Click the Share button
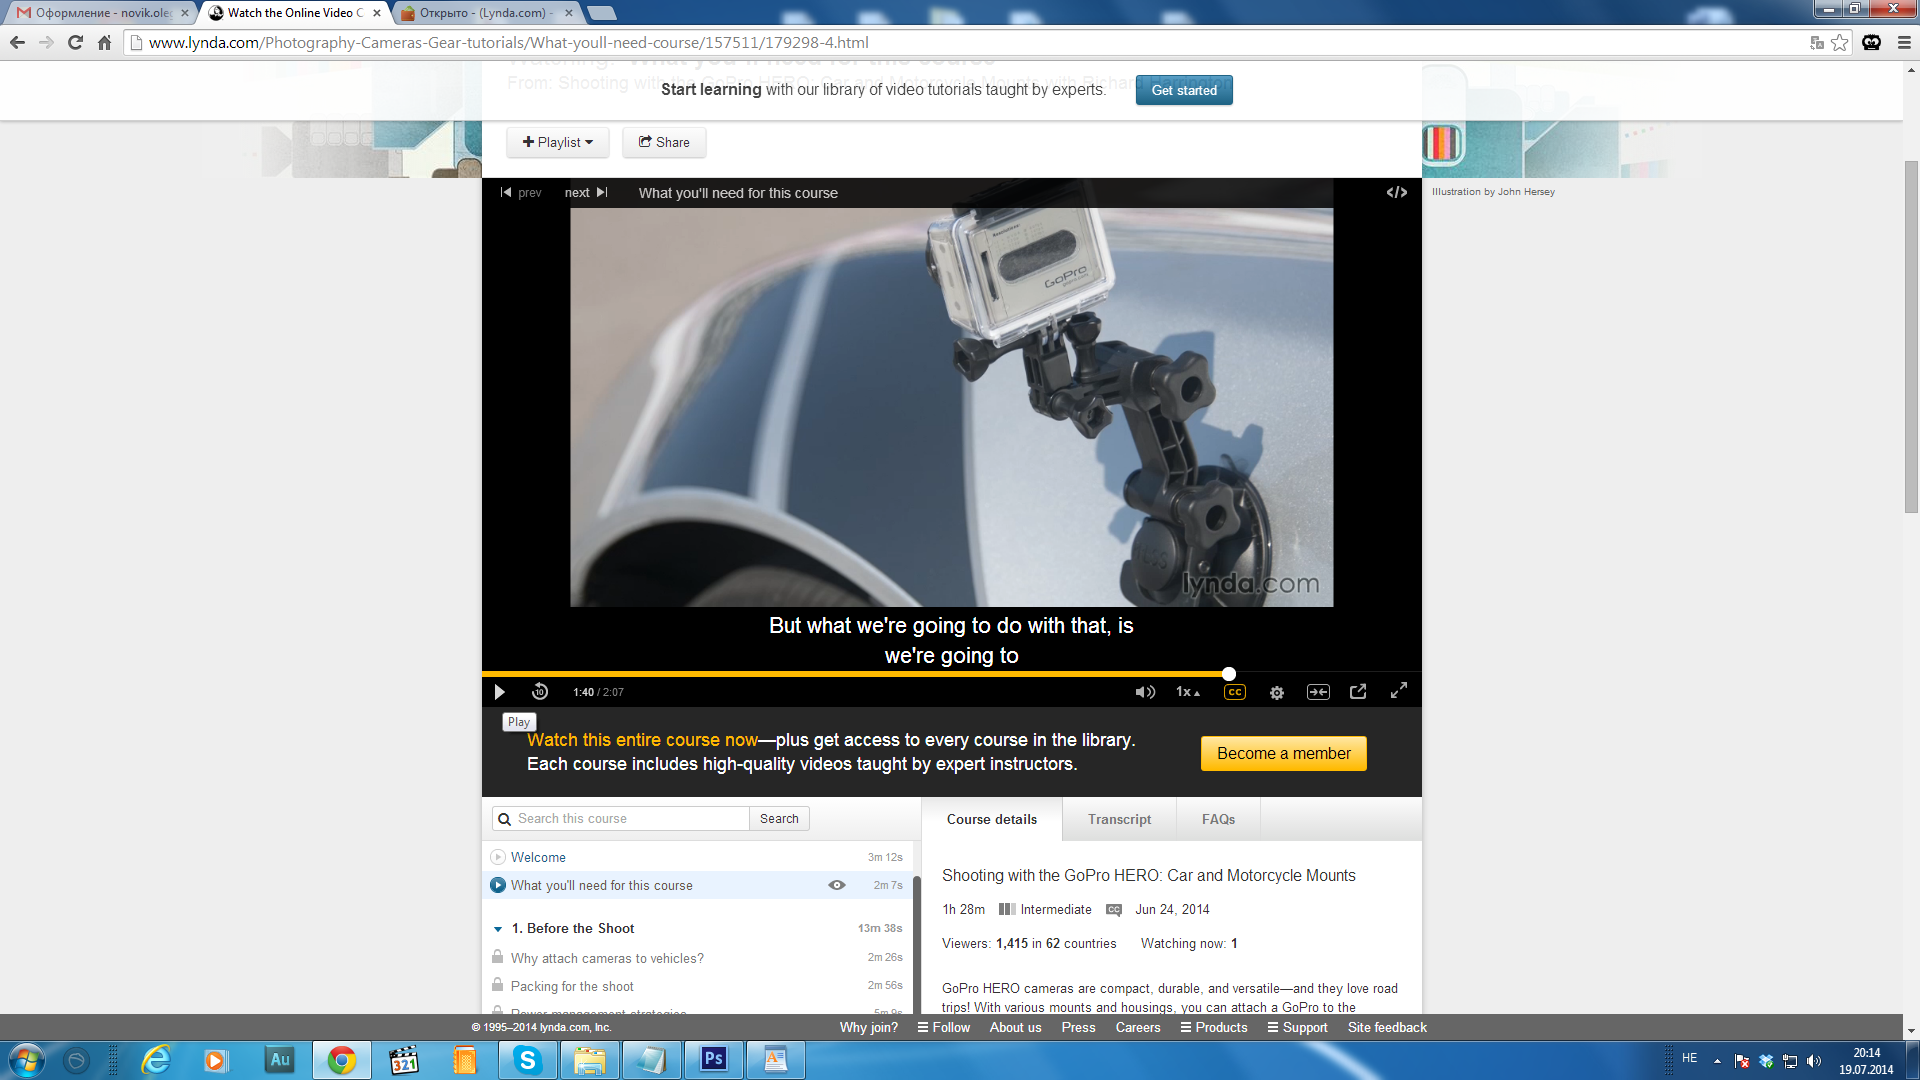 (x=664, y=142)
